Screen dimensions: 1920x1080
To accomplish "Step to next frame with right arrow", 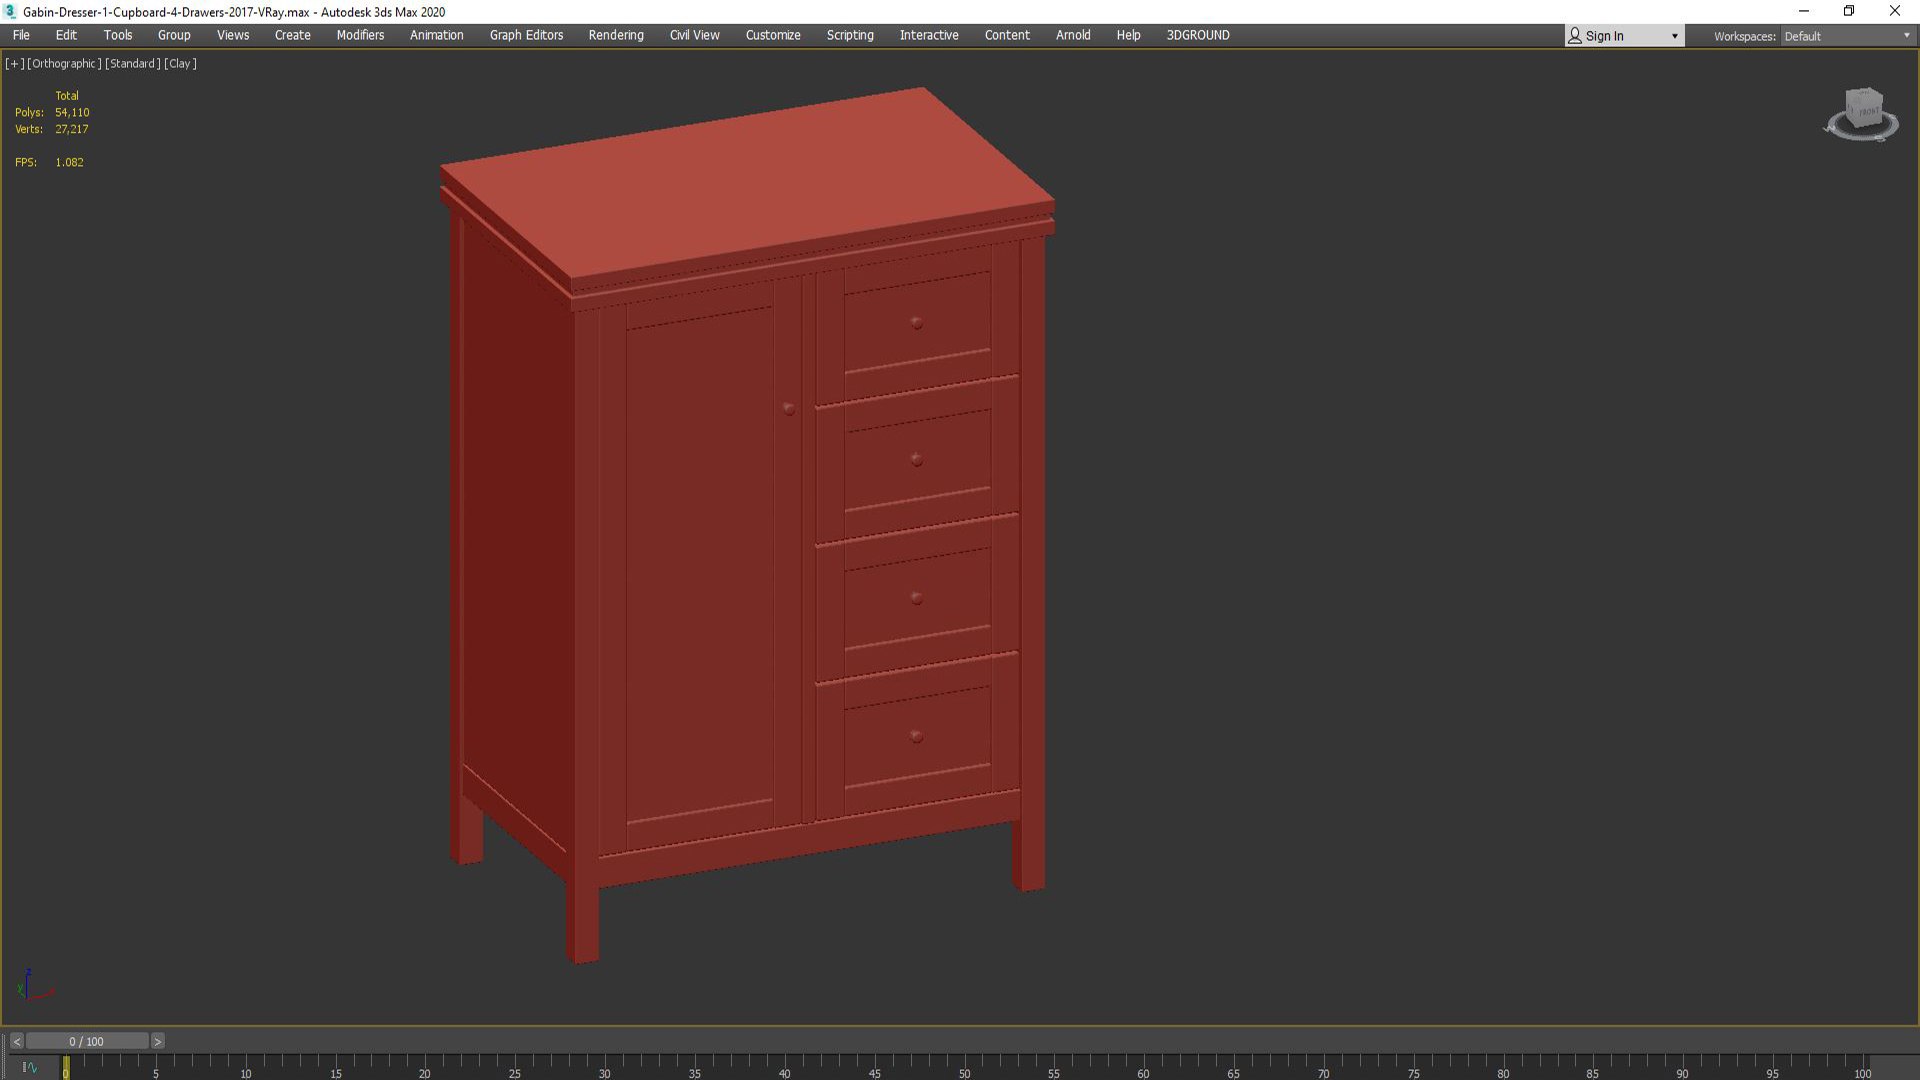I will [157, 1041].
